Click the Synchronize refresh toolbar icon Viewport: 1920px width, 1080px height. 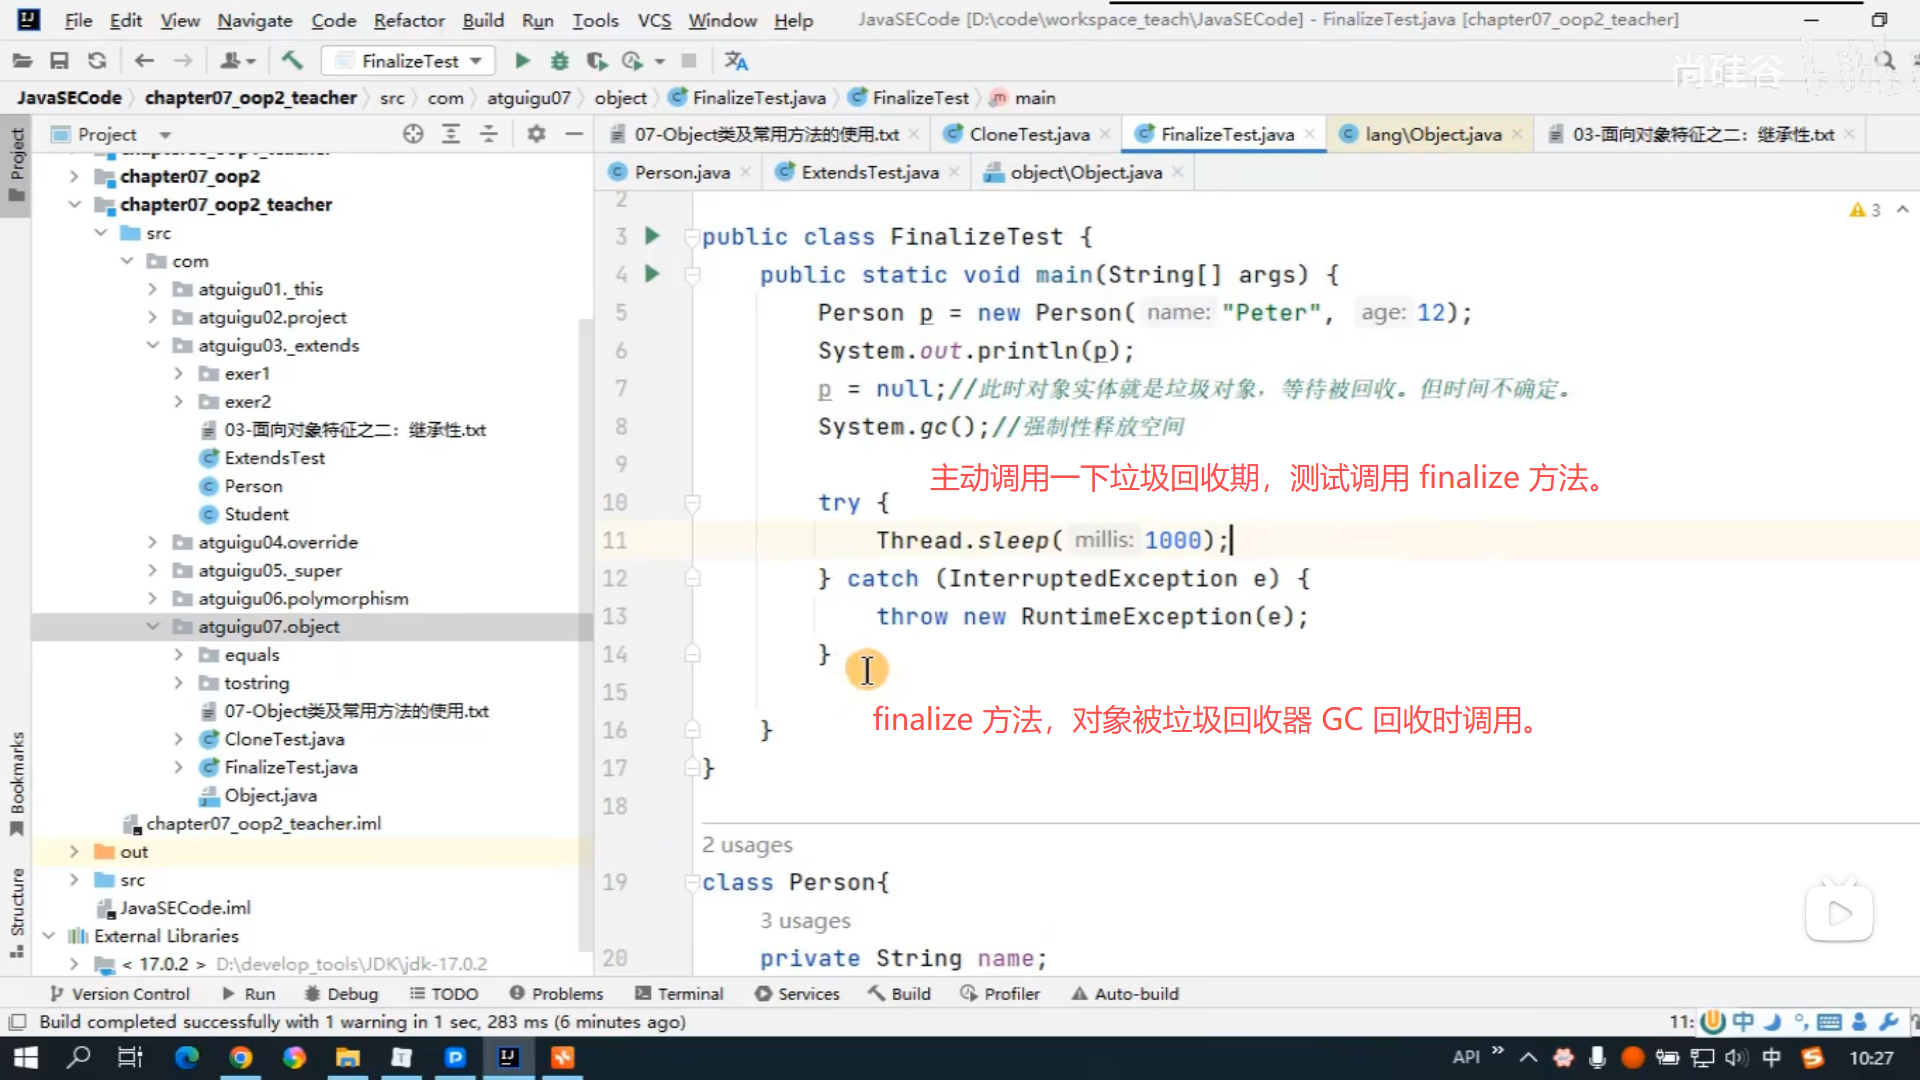point(97,61)
